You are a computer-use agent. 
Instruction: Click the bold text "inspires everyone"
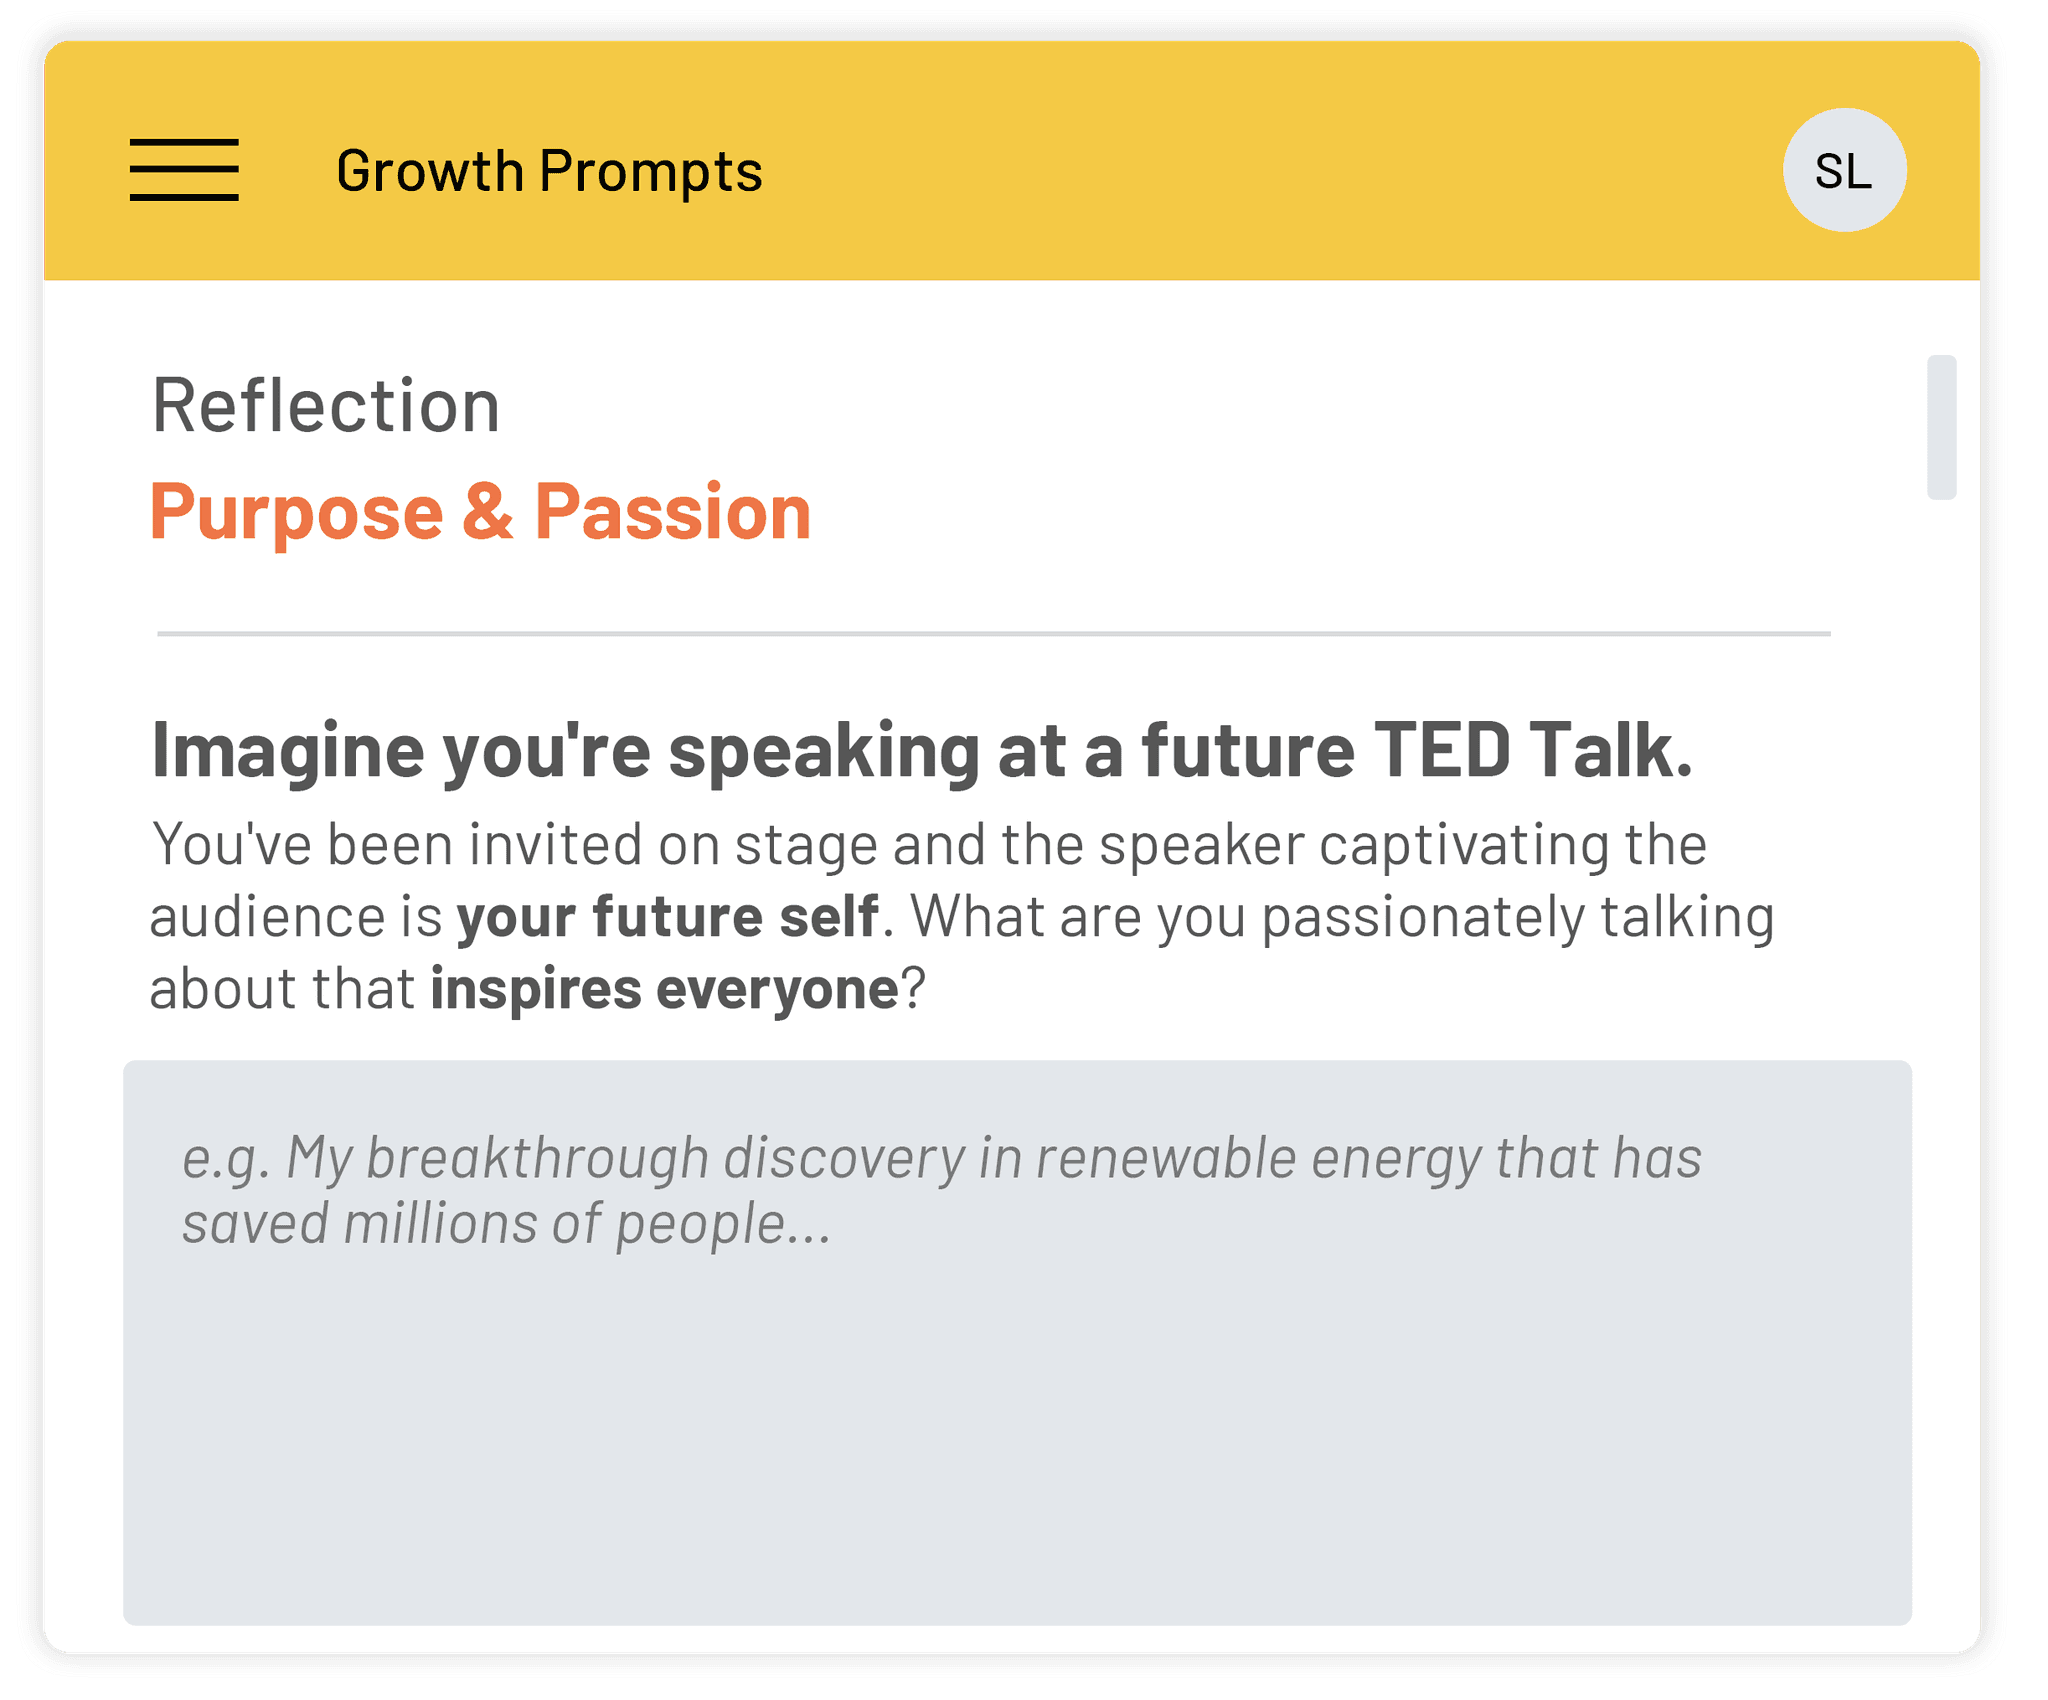pos(664,989)
